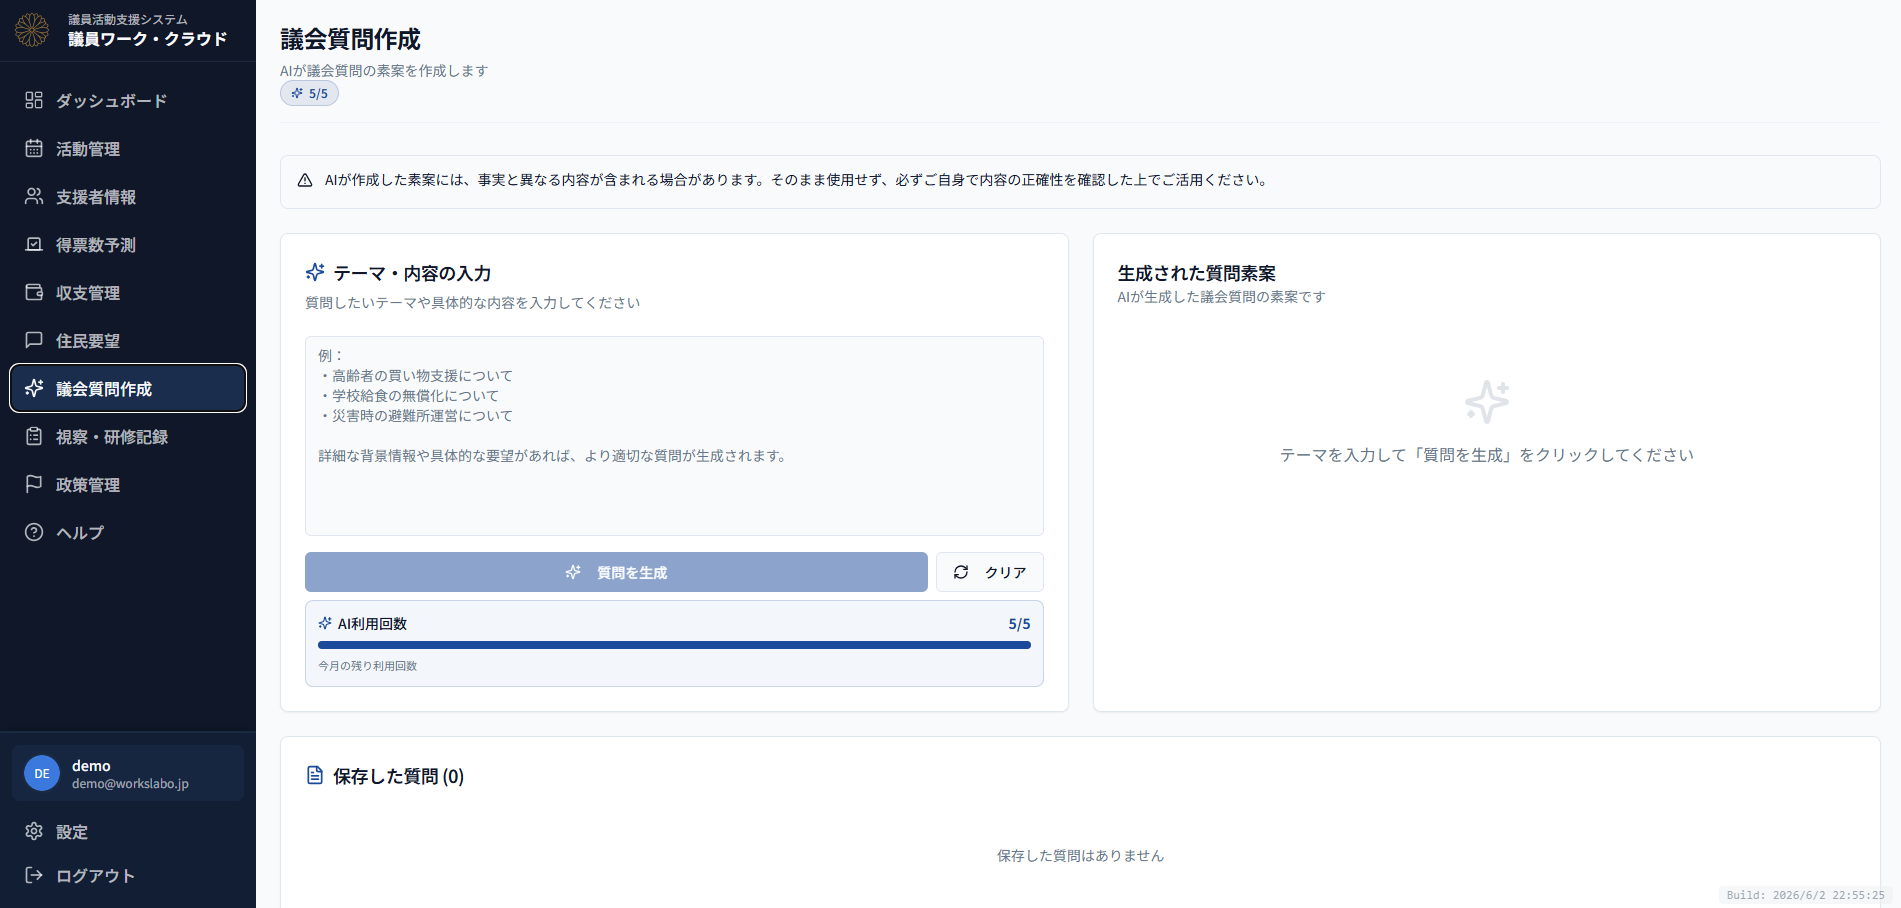Click the 保存した質問はありません message

[1080, 856]
